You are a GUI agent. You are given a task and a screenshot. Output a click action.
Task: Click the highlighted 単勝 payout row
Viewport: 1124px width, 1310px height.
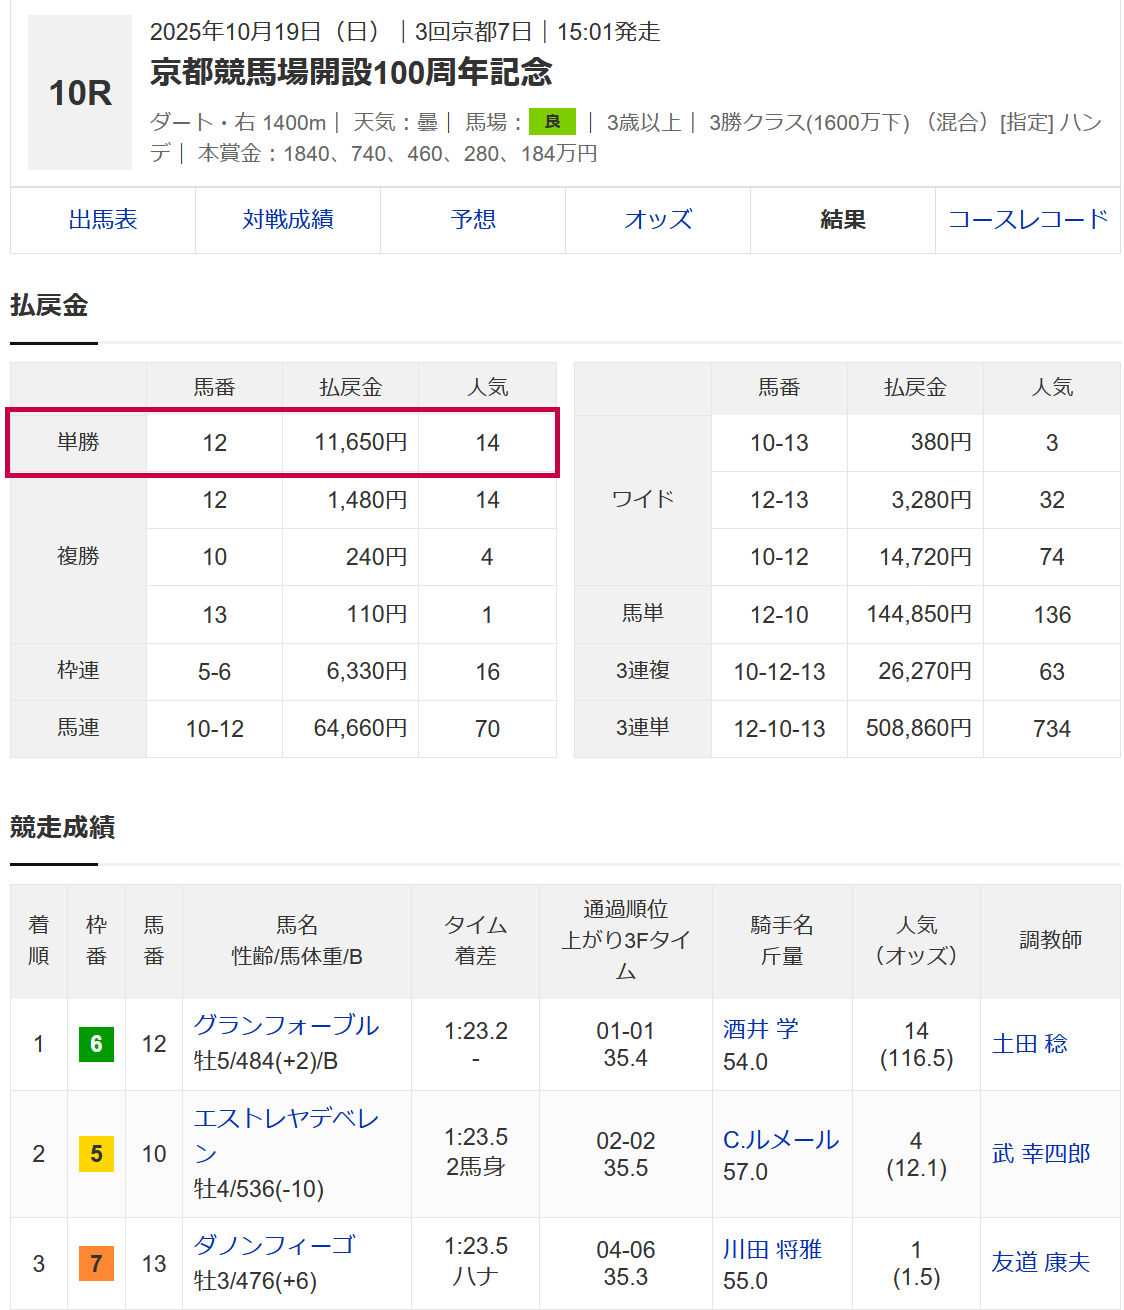tap(282, 442)
